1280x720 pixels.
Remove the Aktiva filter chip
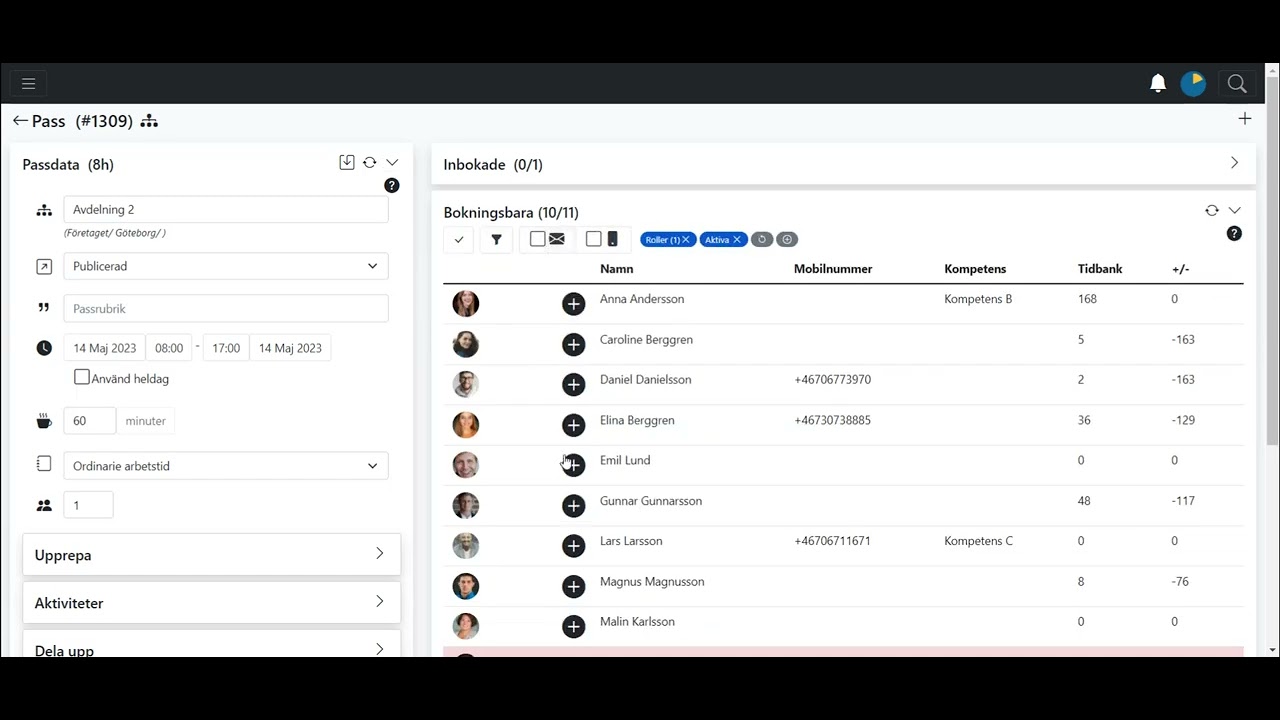coord(737,240)
